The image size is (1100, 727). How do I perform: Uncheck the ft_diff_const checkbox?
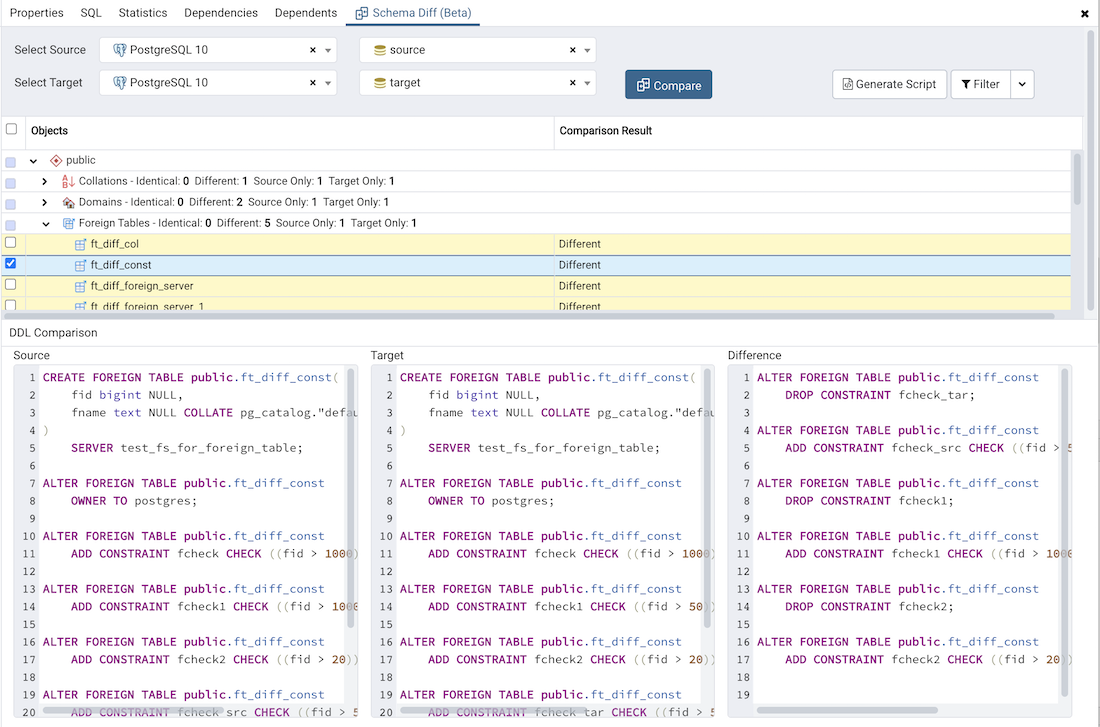[x=11, y=263]
